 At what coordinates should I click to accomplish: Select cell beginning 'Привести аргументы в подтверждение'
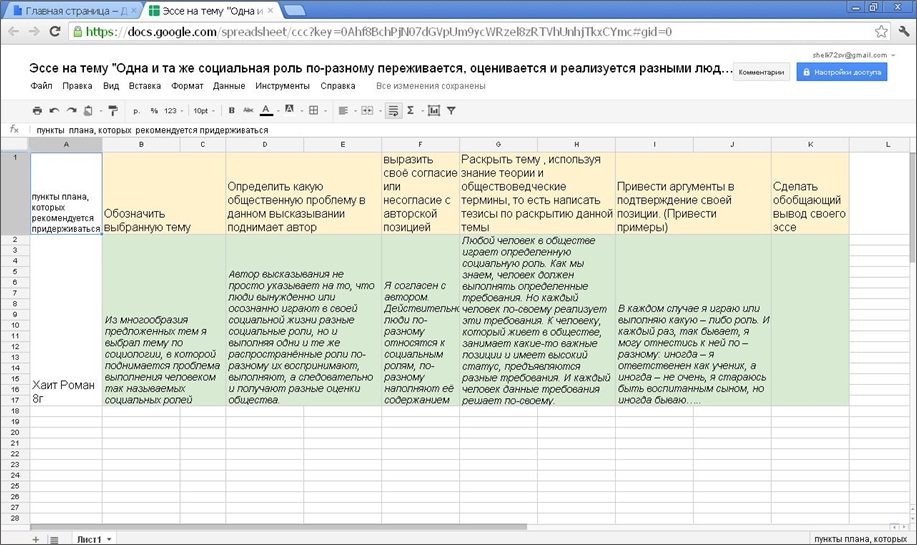693,193
